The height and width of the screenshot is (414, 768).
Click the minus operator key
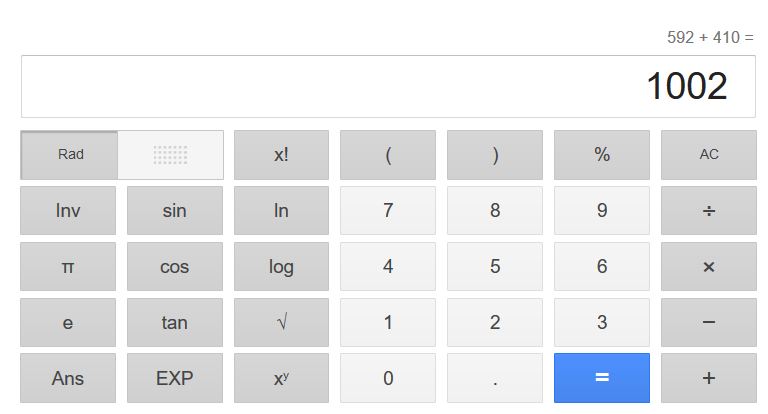point(708,323)
